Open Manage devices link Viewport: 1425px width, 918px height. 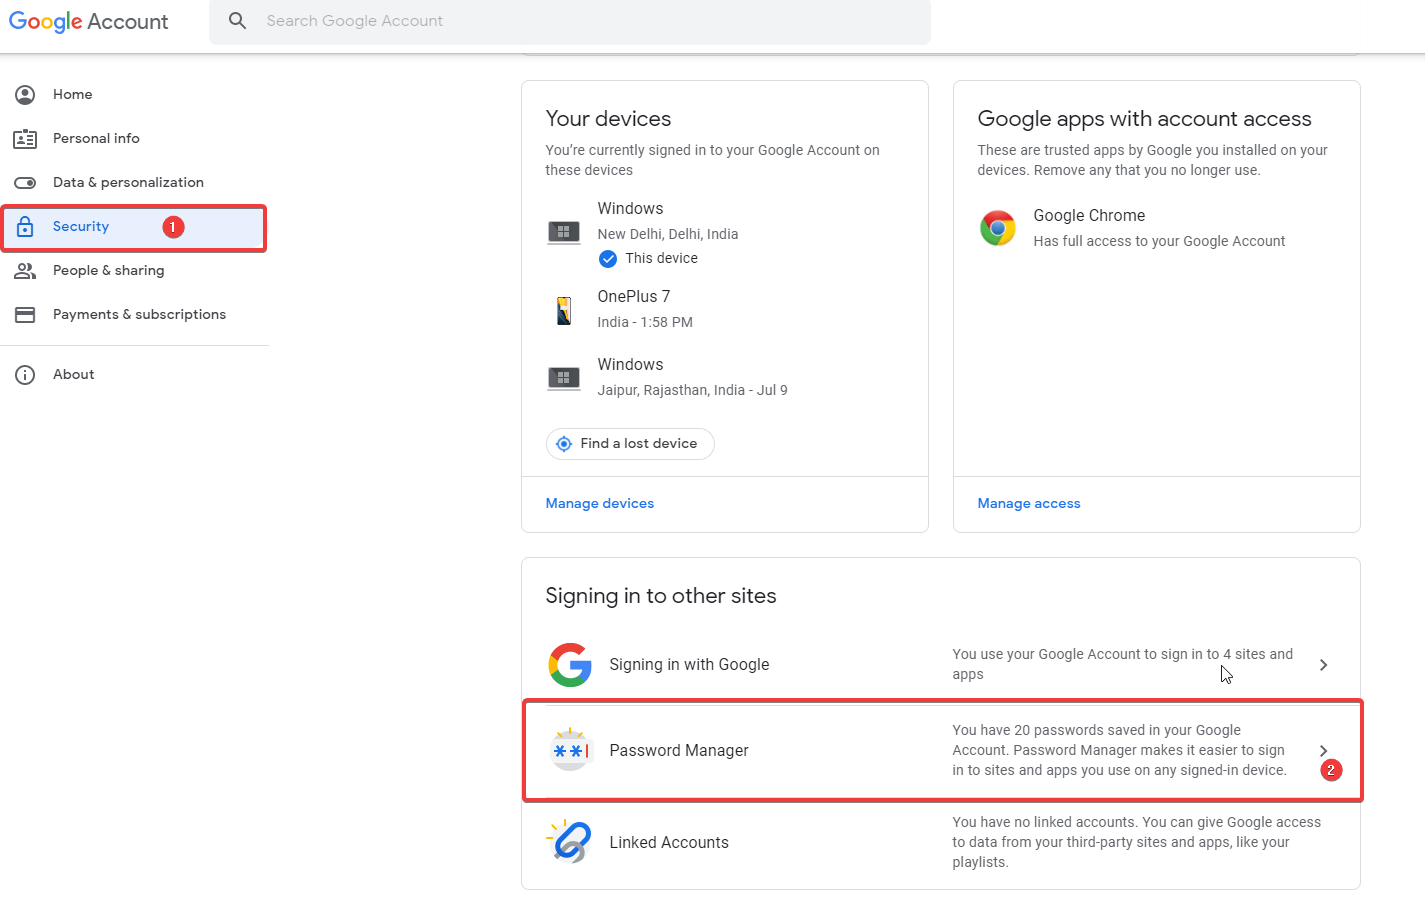click(x=599, y=503)
